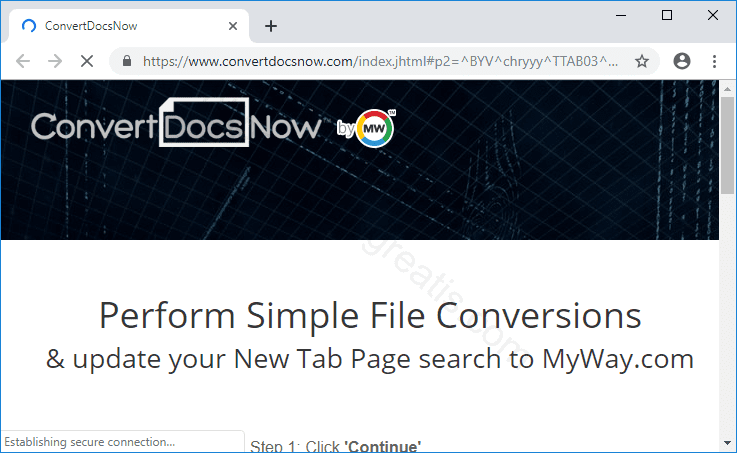Stop loading the page

click(x=87, y=61)
